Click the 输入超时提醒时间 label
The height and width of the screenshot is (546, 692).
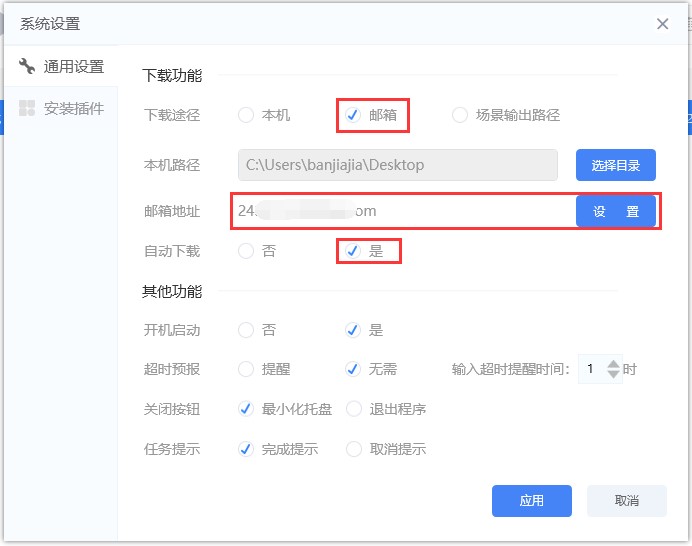click(x=511, y=369)
